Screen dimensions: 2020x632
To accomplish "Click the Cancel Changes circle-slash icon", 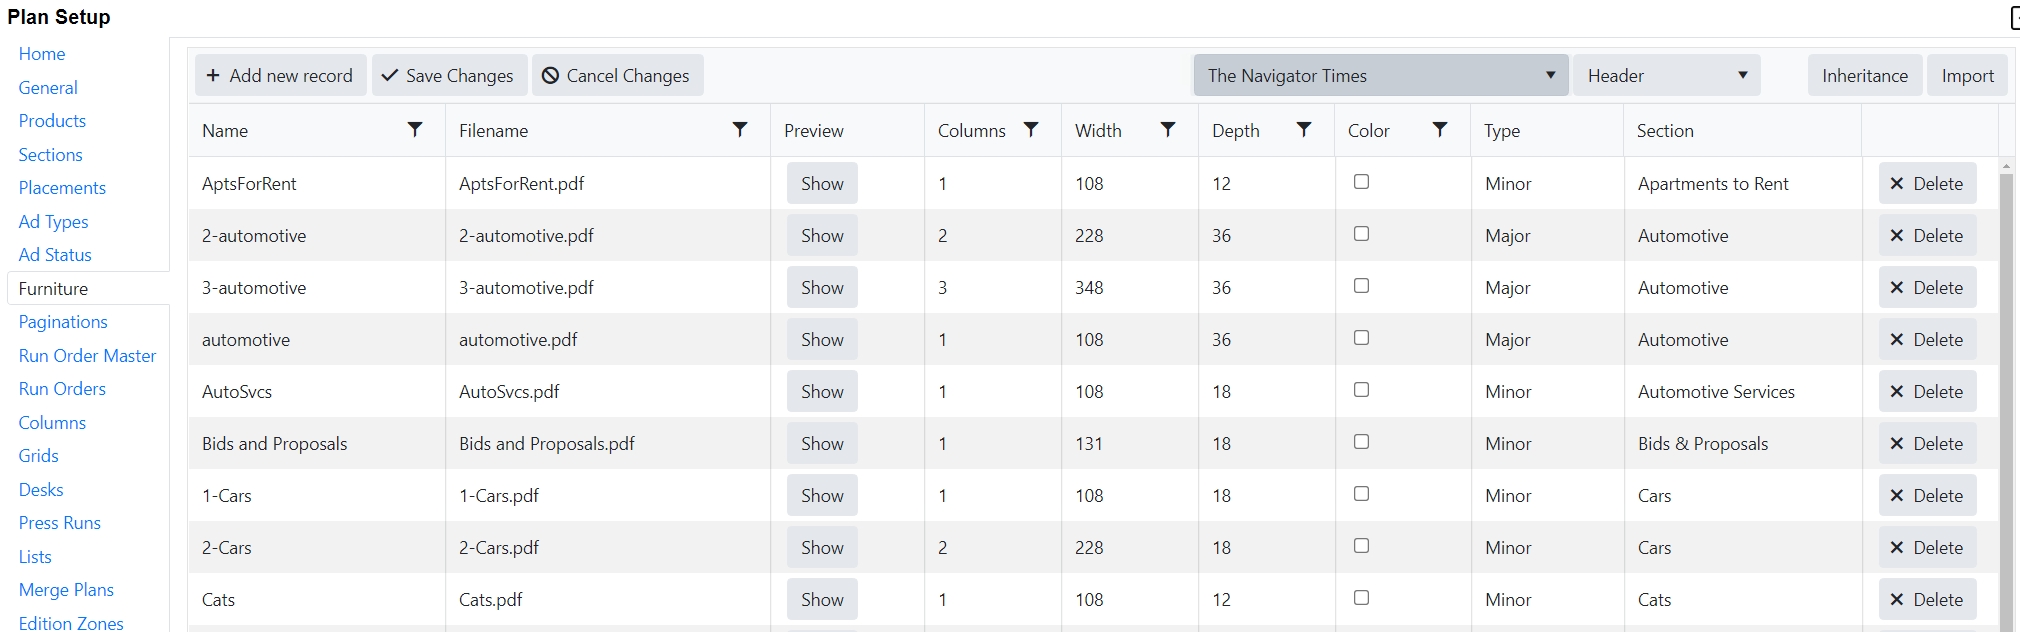I will click(550, 76).
